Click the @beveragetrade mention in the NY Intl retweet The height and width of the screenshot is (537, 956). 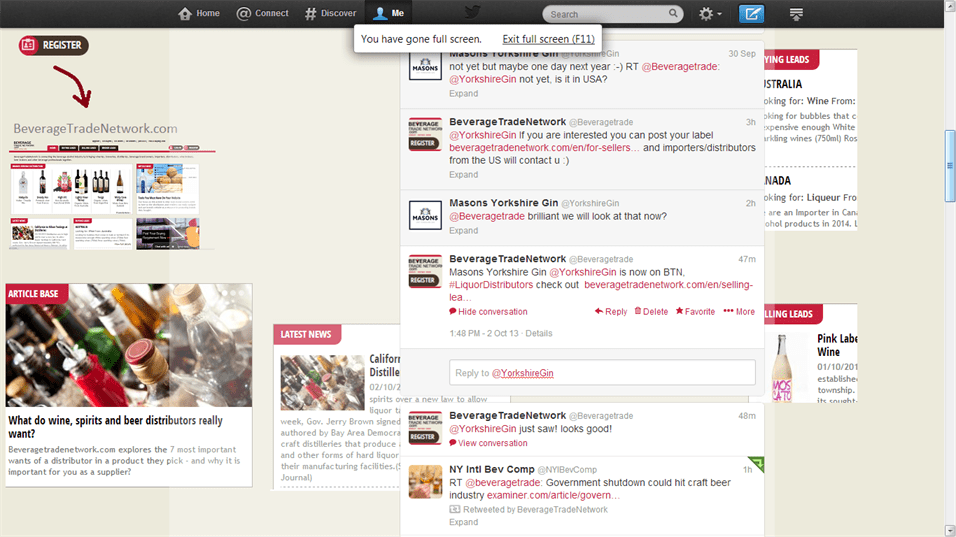[x=504, y=482]
